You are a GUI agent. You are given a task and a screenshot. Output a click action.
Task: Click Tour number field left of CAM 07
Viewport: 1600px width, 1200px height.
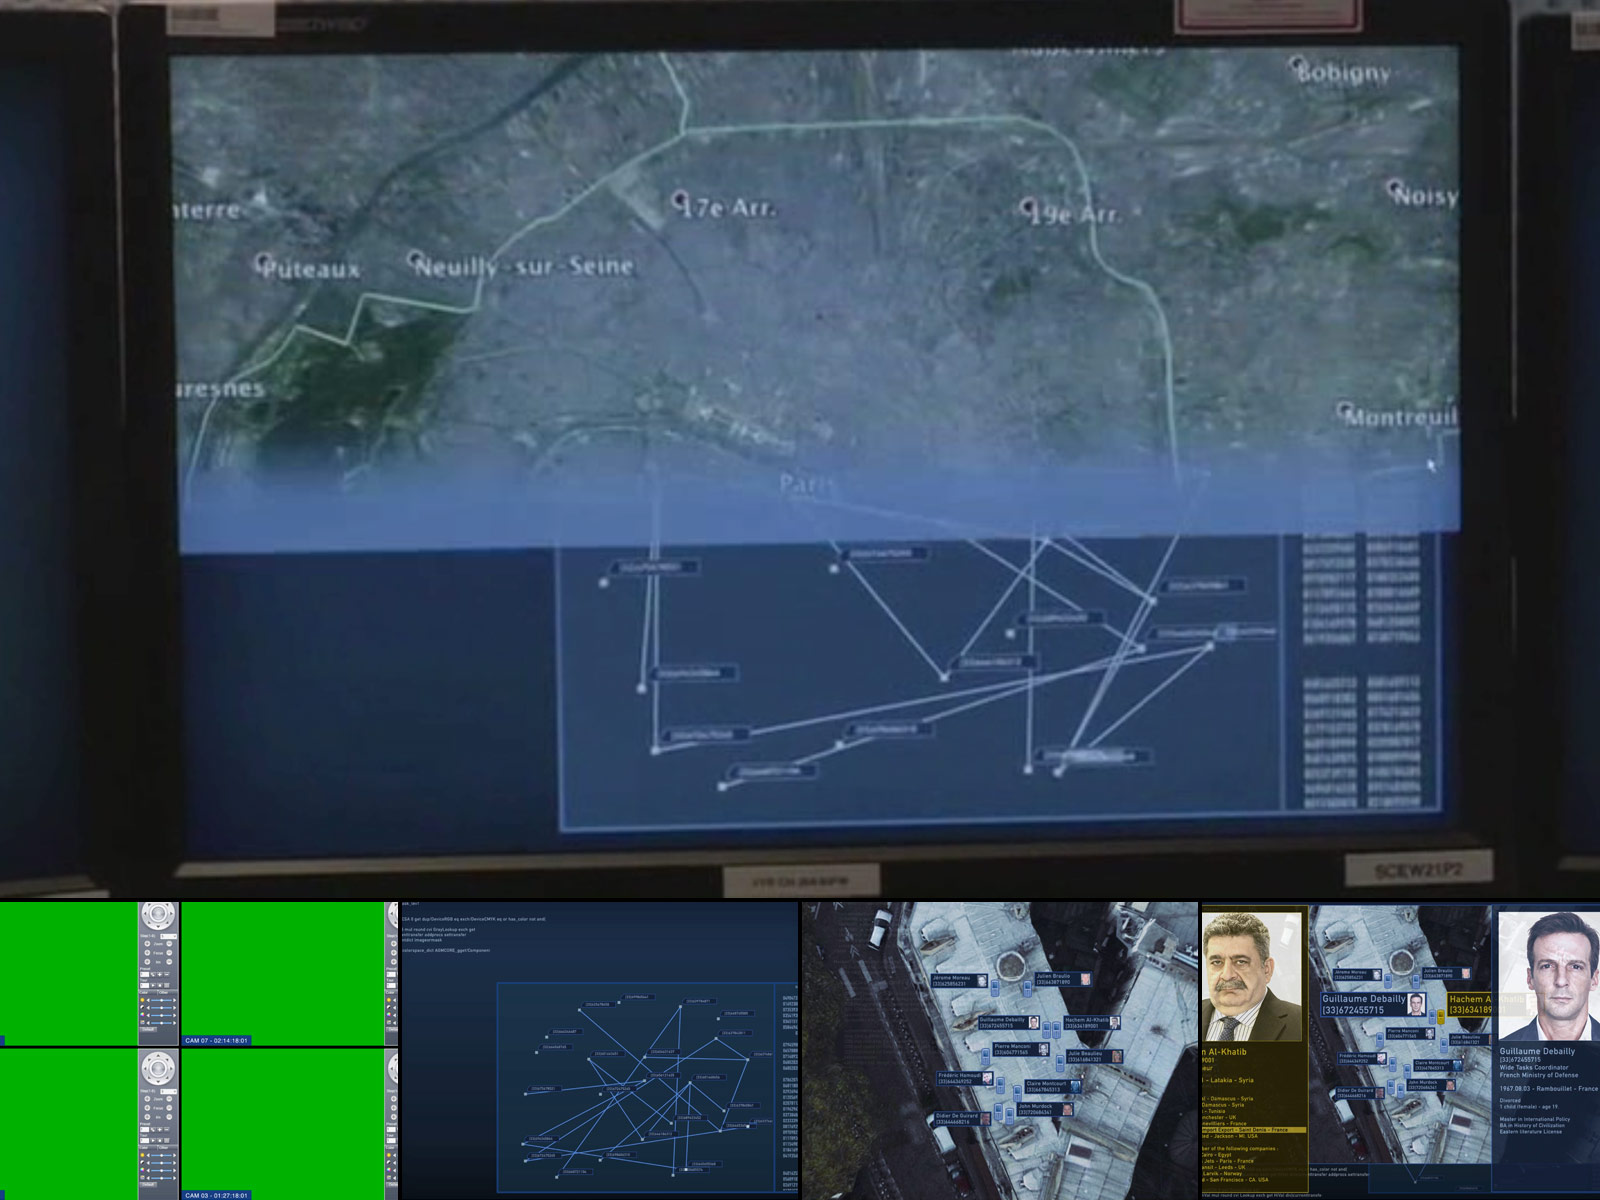click(145, 985)
